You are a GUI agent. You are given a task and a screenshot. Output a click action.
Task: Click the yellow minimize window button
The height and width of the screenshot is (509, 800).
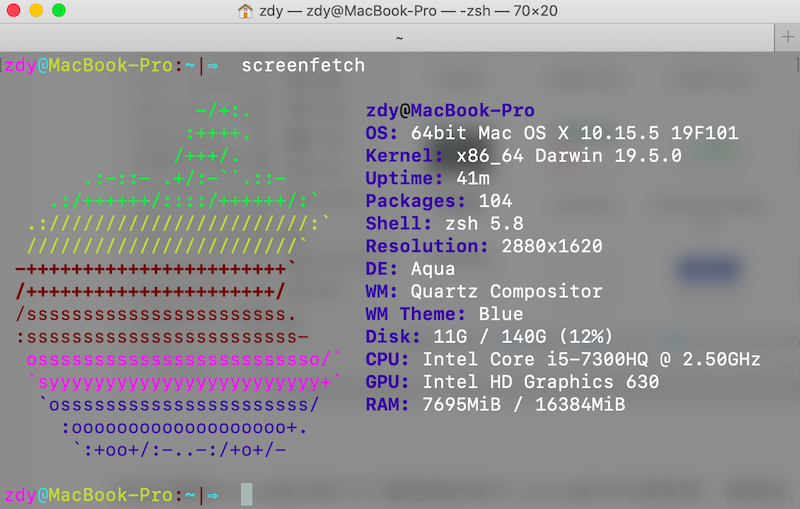[36, 10]
